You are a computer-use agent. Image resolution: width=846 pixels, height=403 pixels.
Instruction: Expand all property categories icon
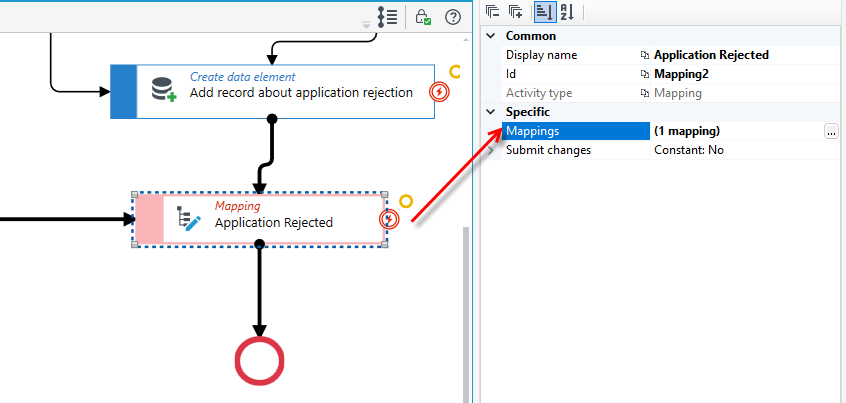pos(516,11)
